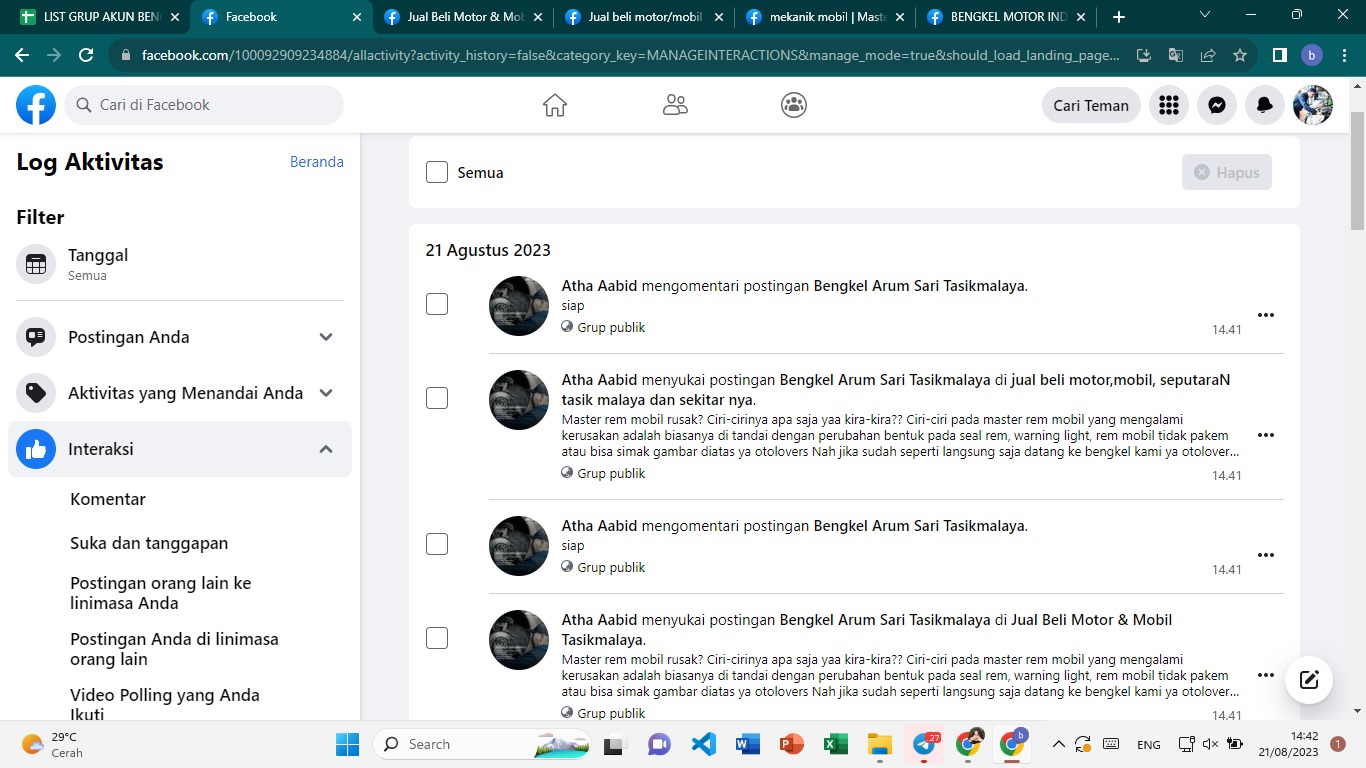This screenshot has width=1366, height=768.
Task: Expand the Postingan Anda section chevron
Action: [x=326, y=337]
